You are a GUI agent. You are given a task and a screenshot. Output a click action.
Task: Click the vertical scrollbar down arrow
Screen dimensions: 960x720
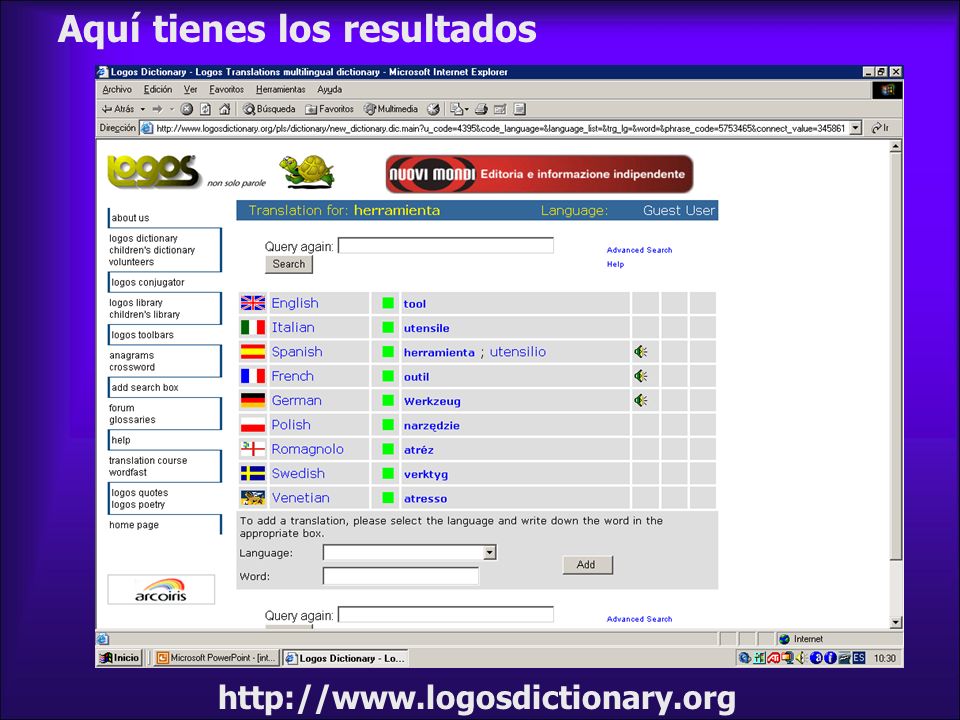[895, 623]
